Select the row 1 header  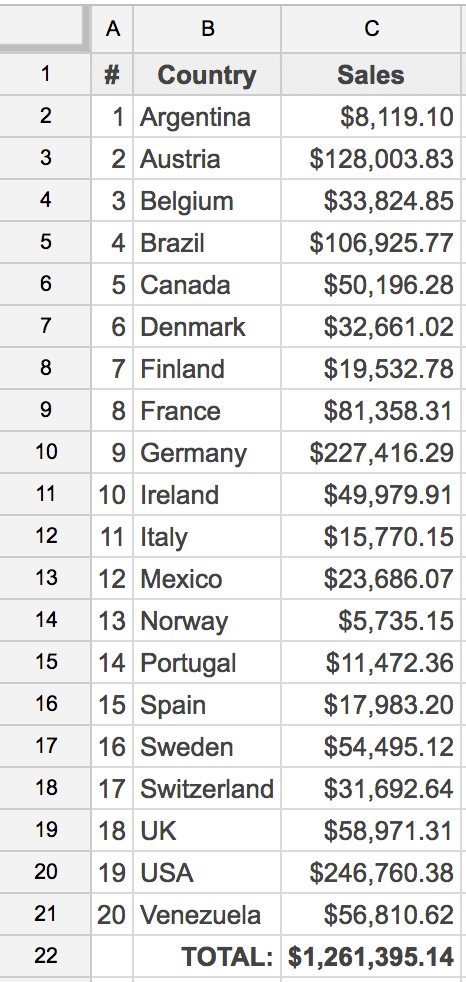(45, 75)
